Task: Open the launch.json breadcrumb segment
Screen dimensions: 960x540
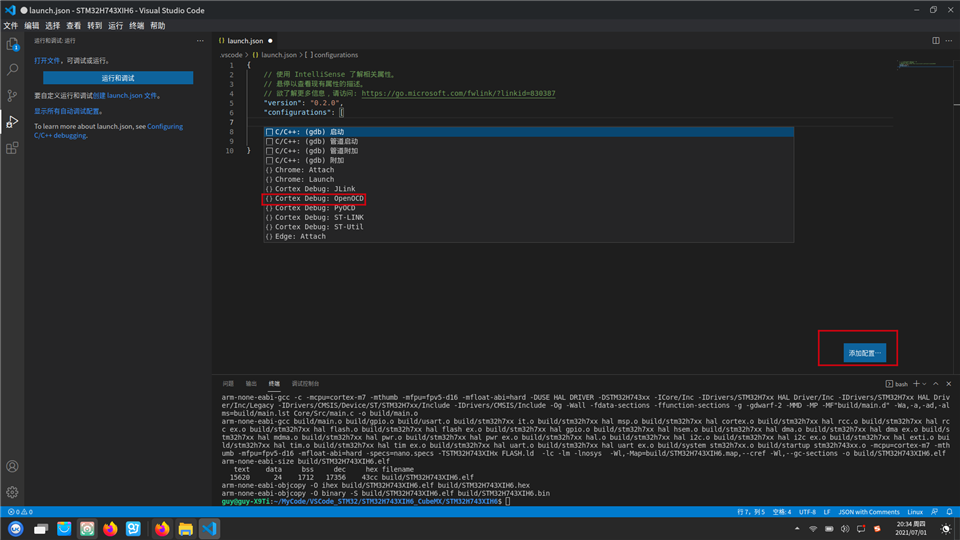Action: point(275,55)
